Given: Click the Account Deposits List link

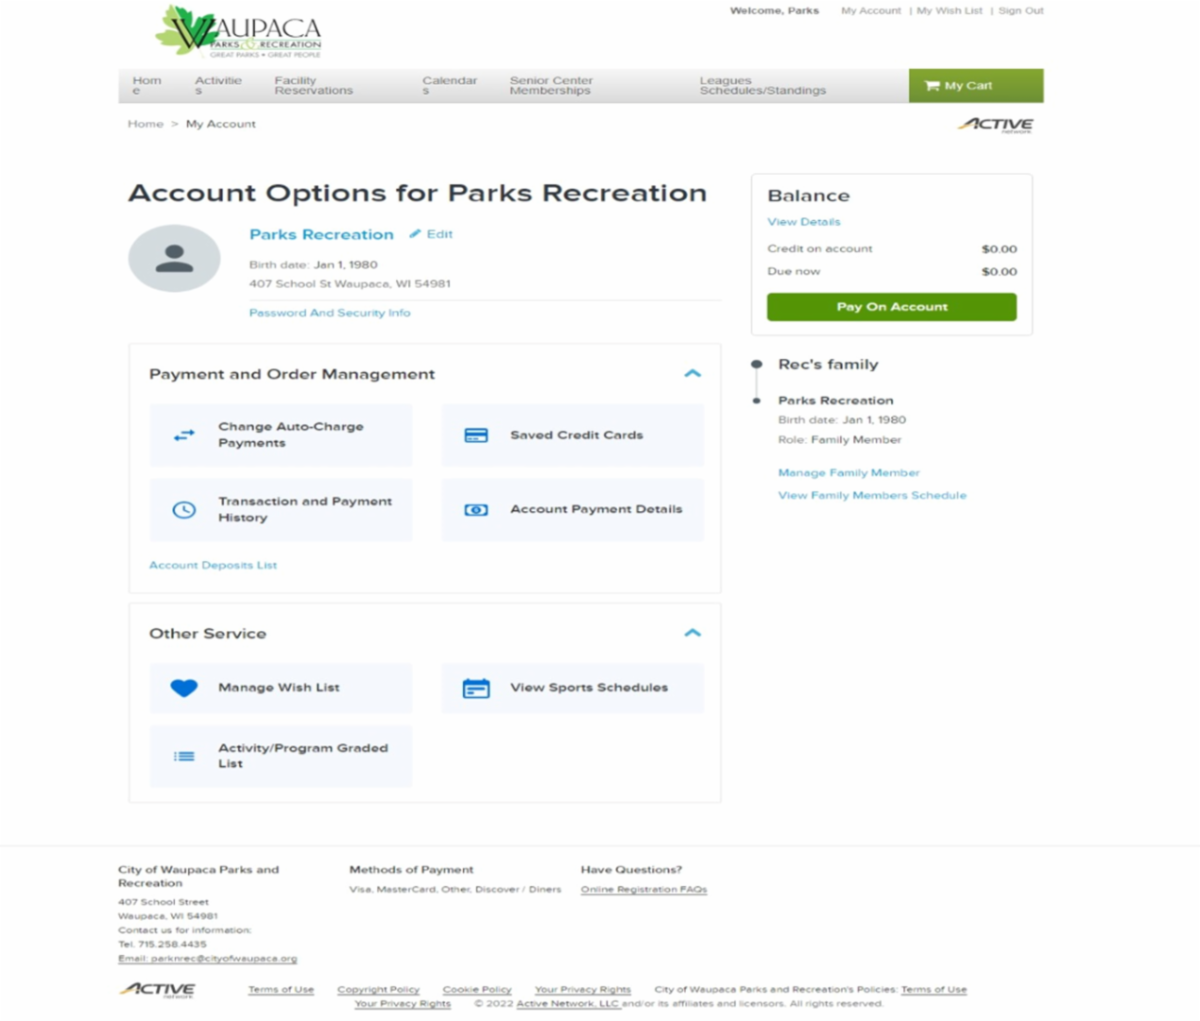Looking at the screenshot, I should click(x=213, y=565).
